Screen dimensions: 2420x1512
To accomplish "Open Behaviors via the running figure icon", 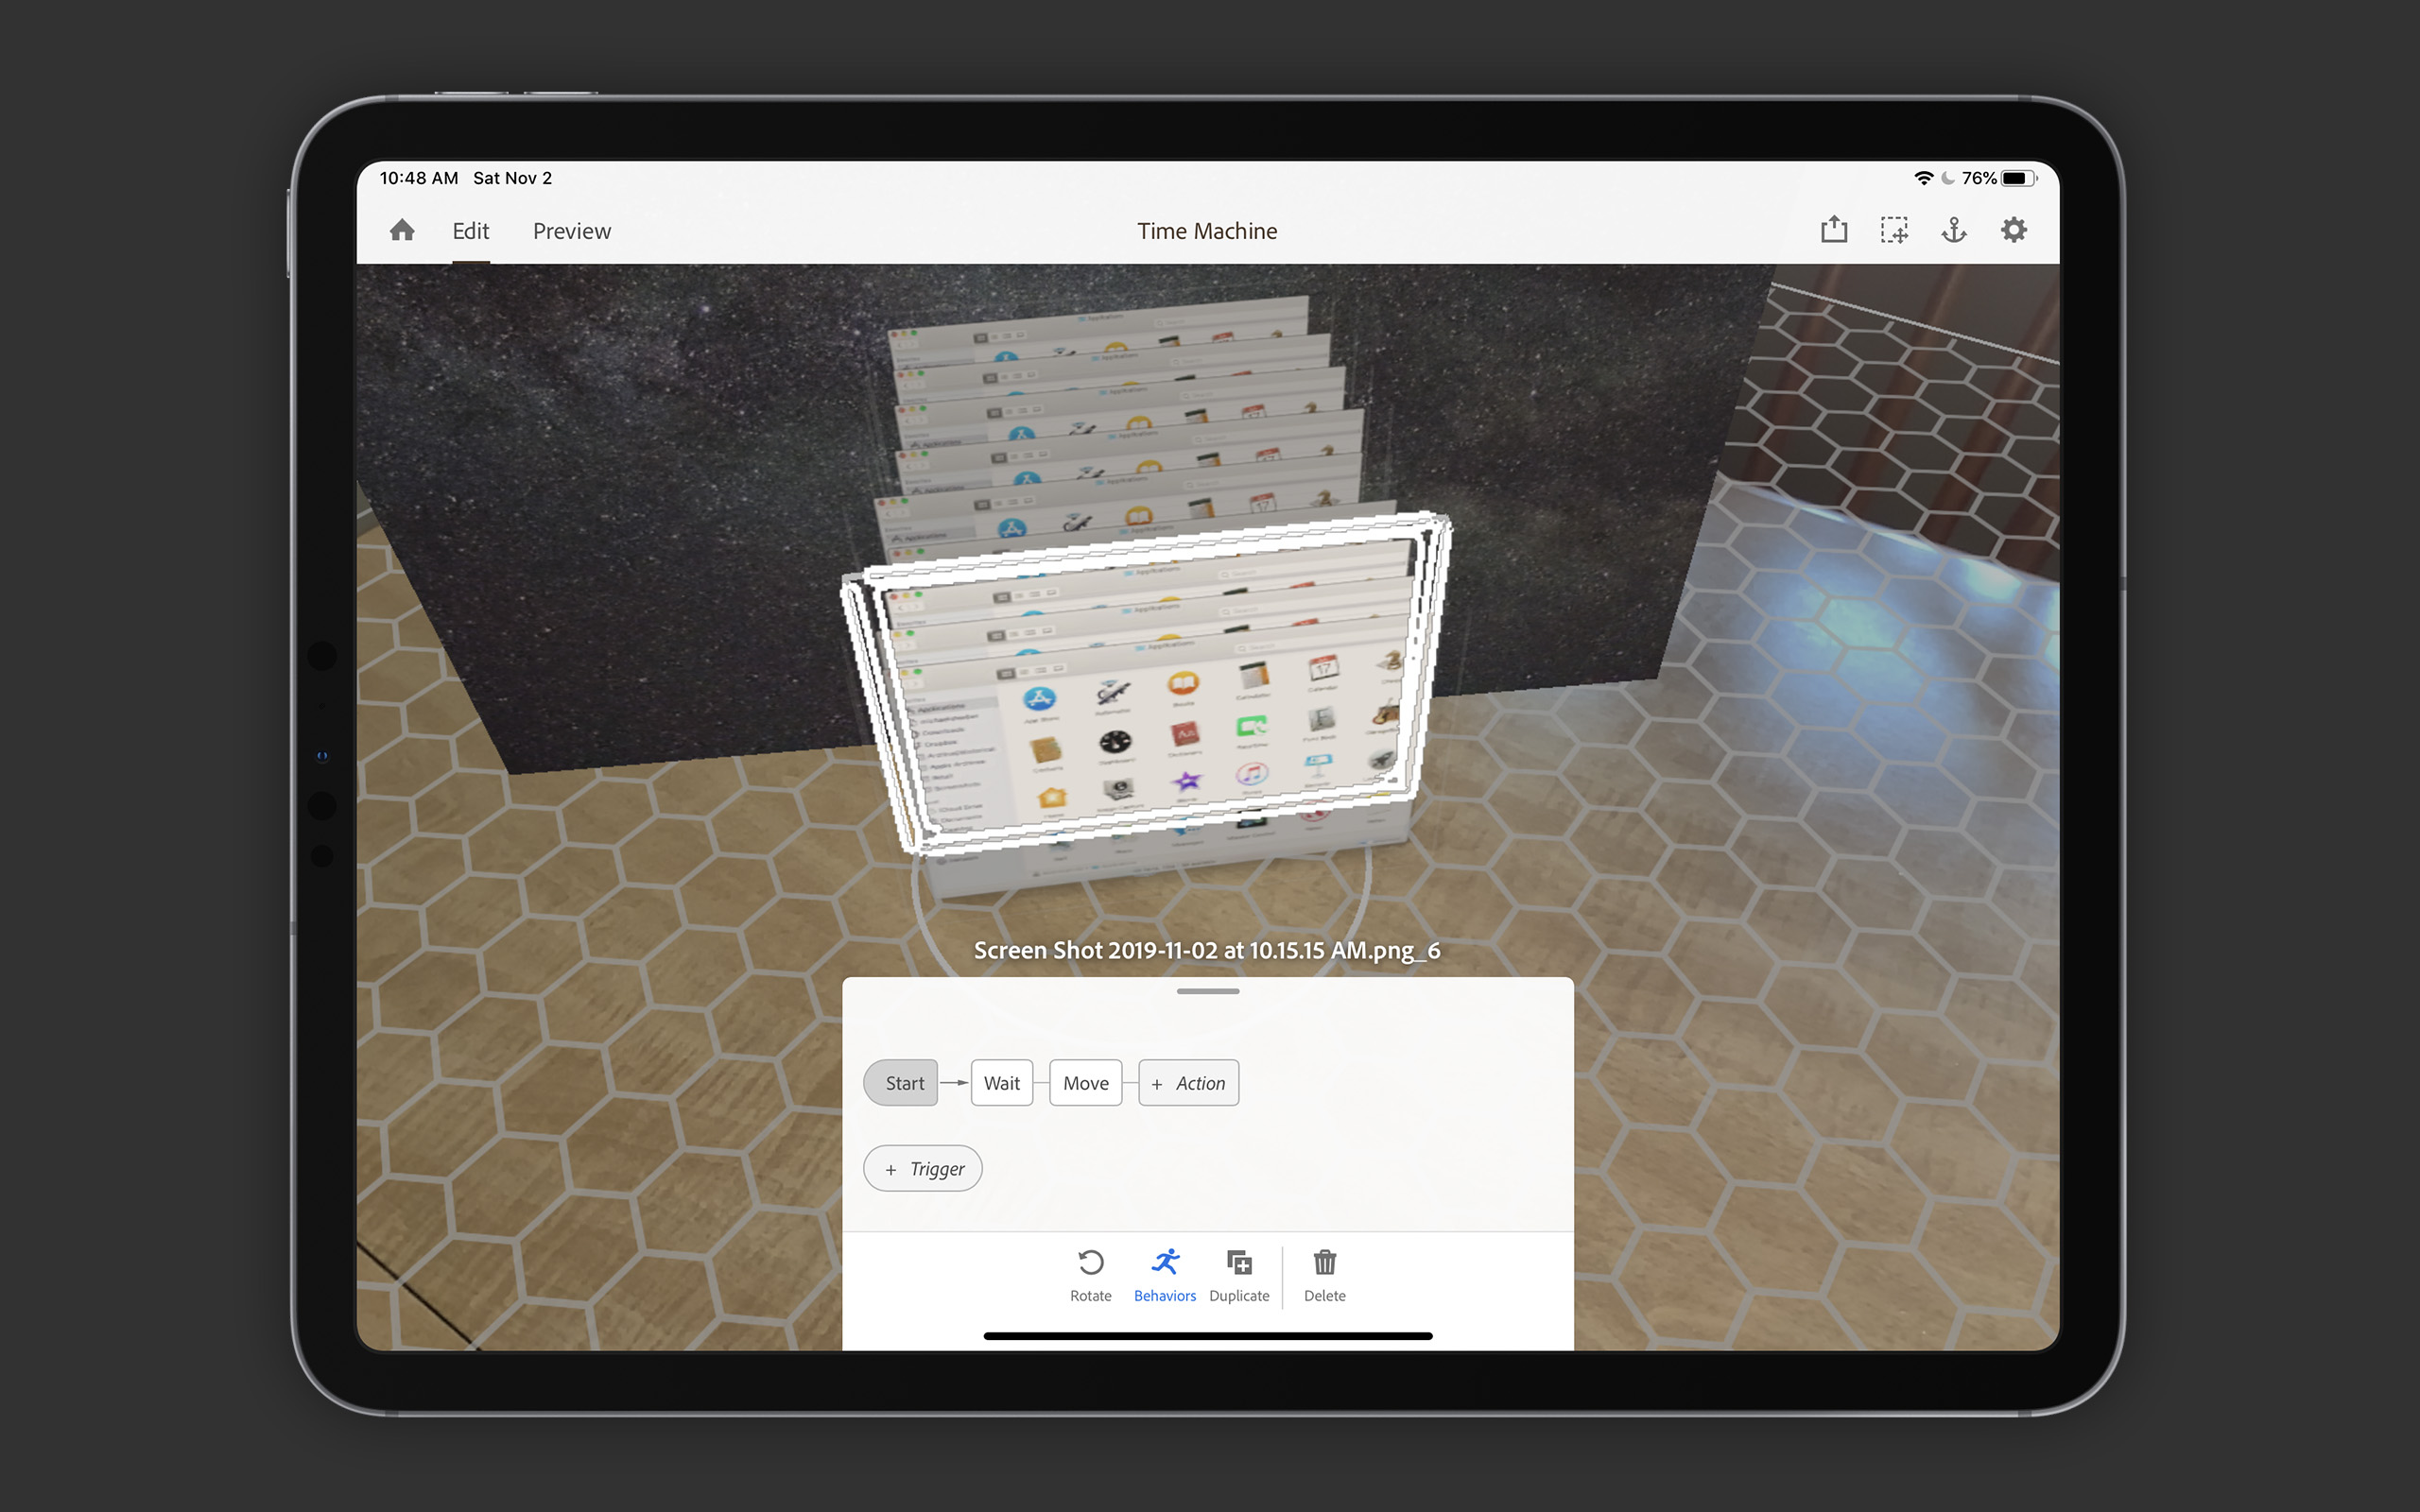I will (1164, 1264).
